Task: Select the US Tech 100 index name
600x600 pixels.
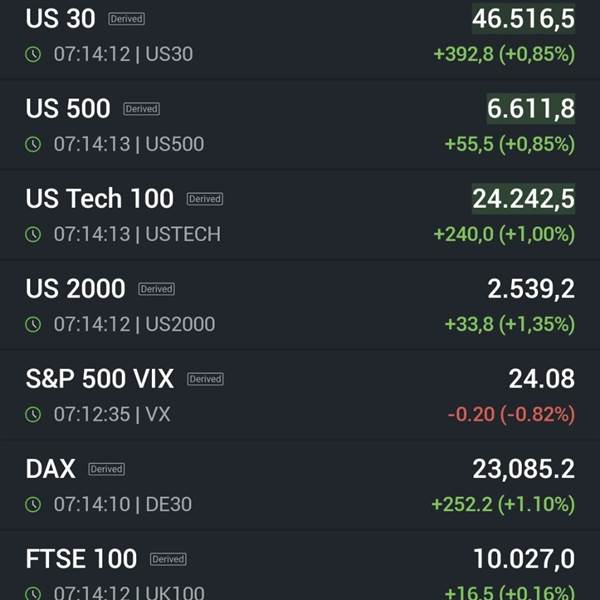Action: click(100, 199)
